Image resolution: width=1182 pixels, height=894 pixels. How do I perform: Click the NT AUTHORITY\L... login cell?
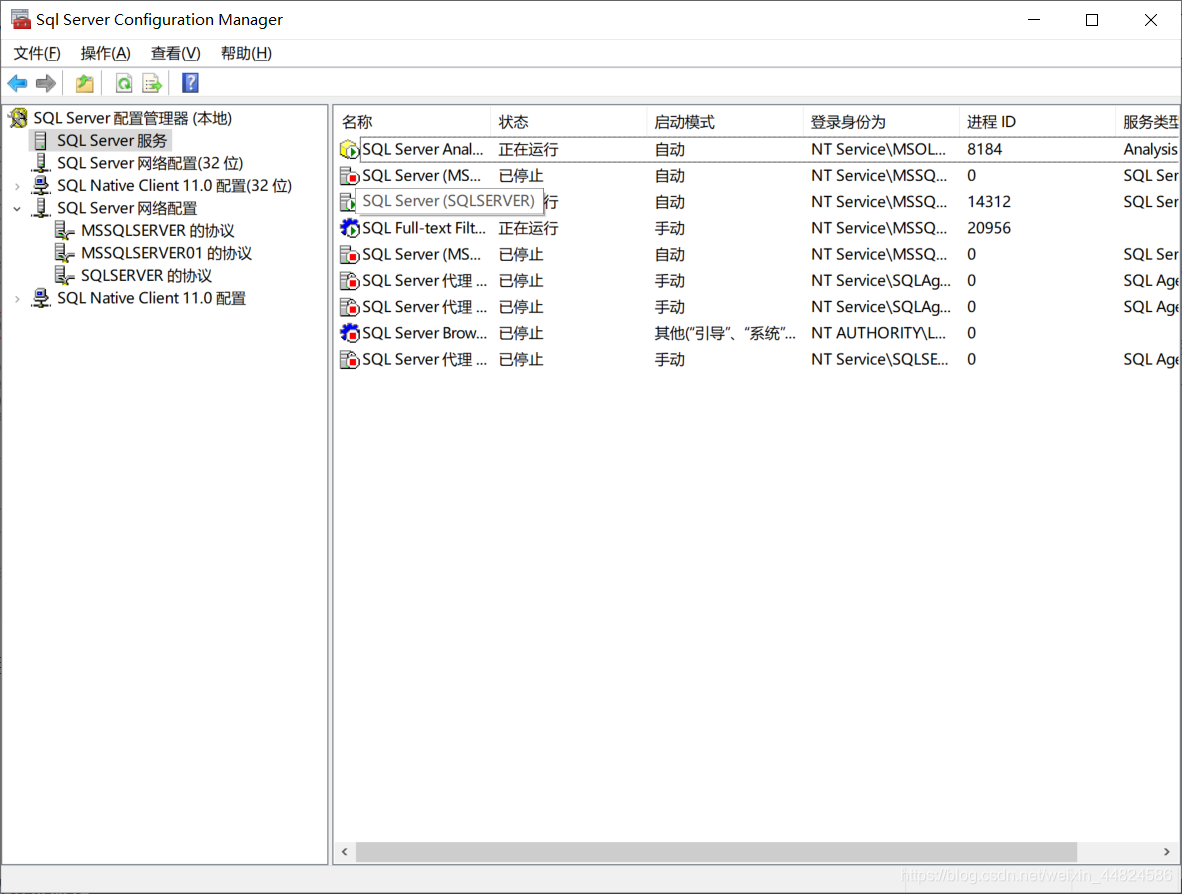(x=878, y=332)
